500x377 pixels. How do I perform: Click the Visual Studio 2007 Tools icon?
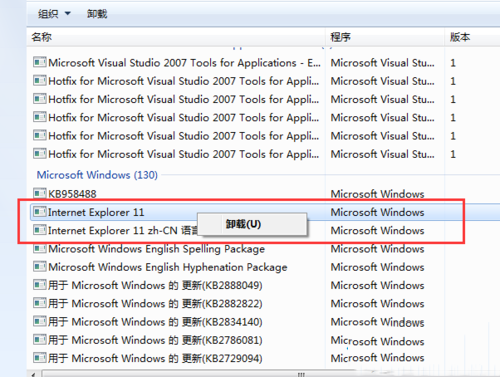40,62
